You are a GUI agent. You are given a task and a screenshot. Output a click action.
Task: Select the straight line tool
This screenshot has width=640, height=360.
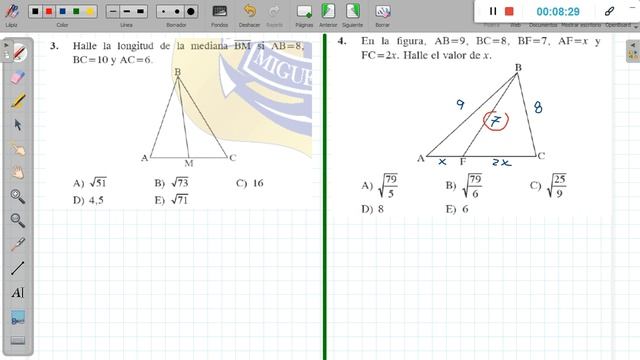[18, 268]
